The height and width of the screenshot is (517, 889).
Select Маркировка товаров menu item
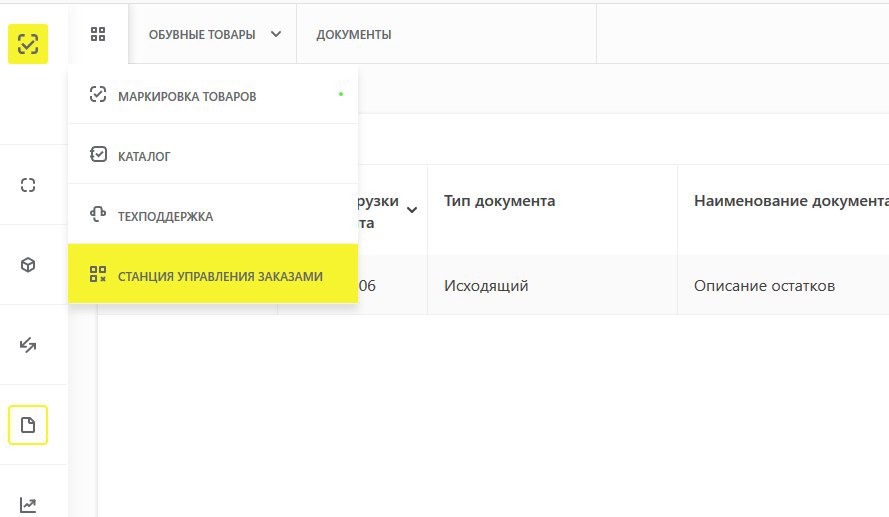pyautogui.click(x=213, y=96)
